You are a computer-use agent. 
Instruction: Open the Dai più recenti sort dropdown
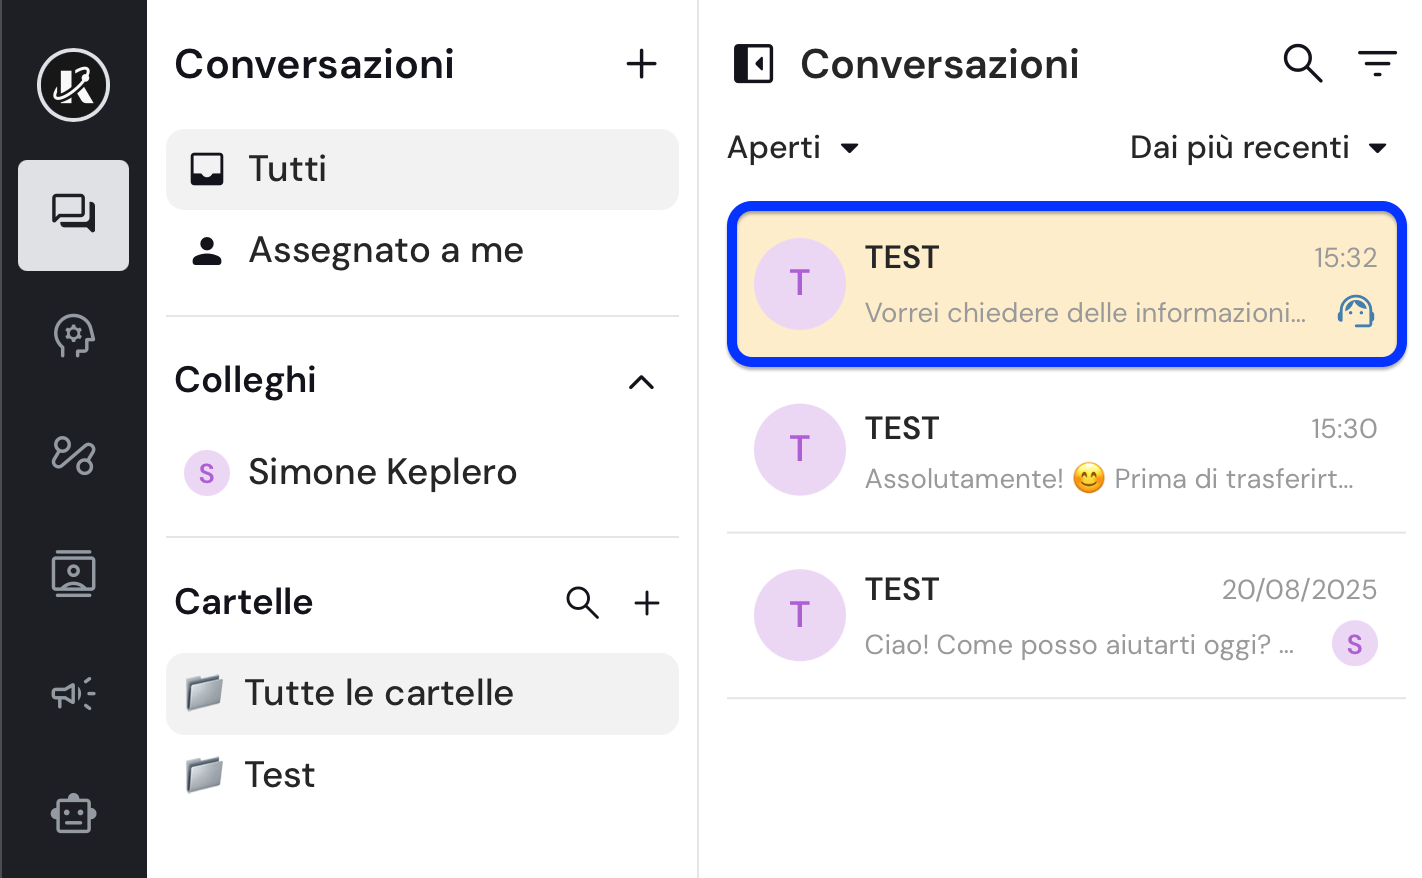[x=1259, y=148]
